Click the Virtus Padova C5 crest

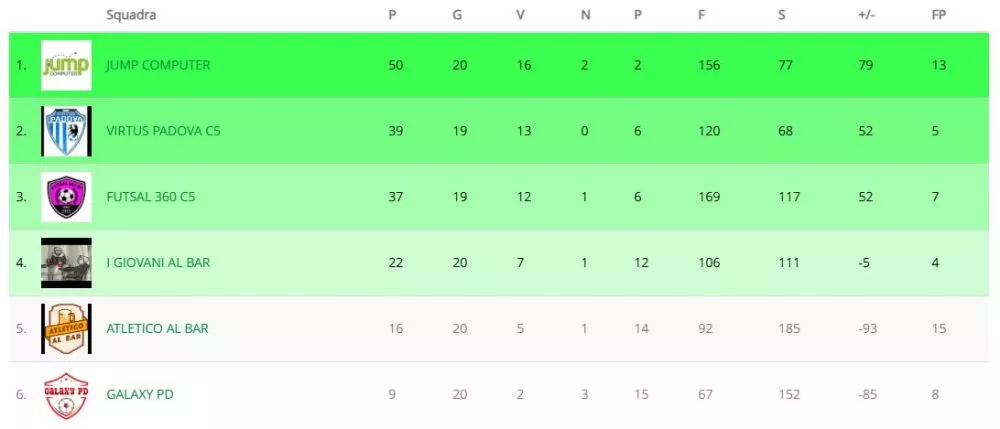tap(66, 131)
